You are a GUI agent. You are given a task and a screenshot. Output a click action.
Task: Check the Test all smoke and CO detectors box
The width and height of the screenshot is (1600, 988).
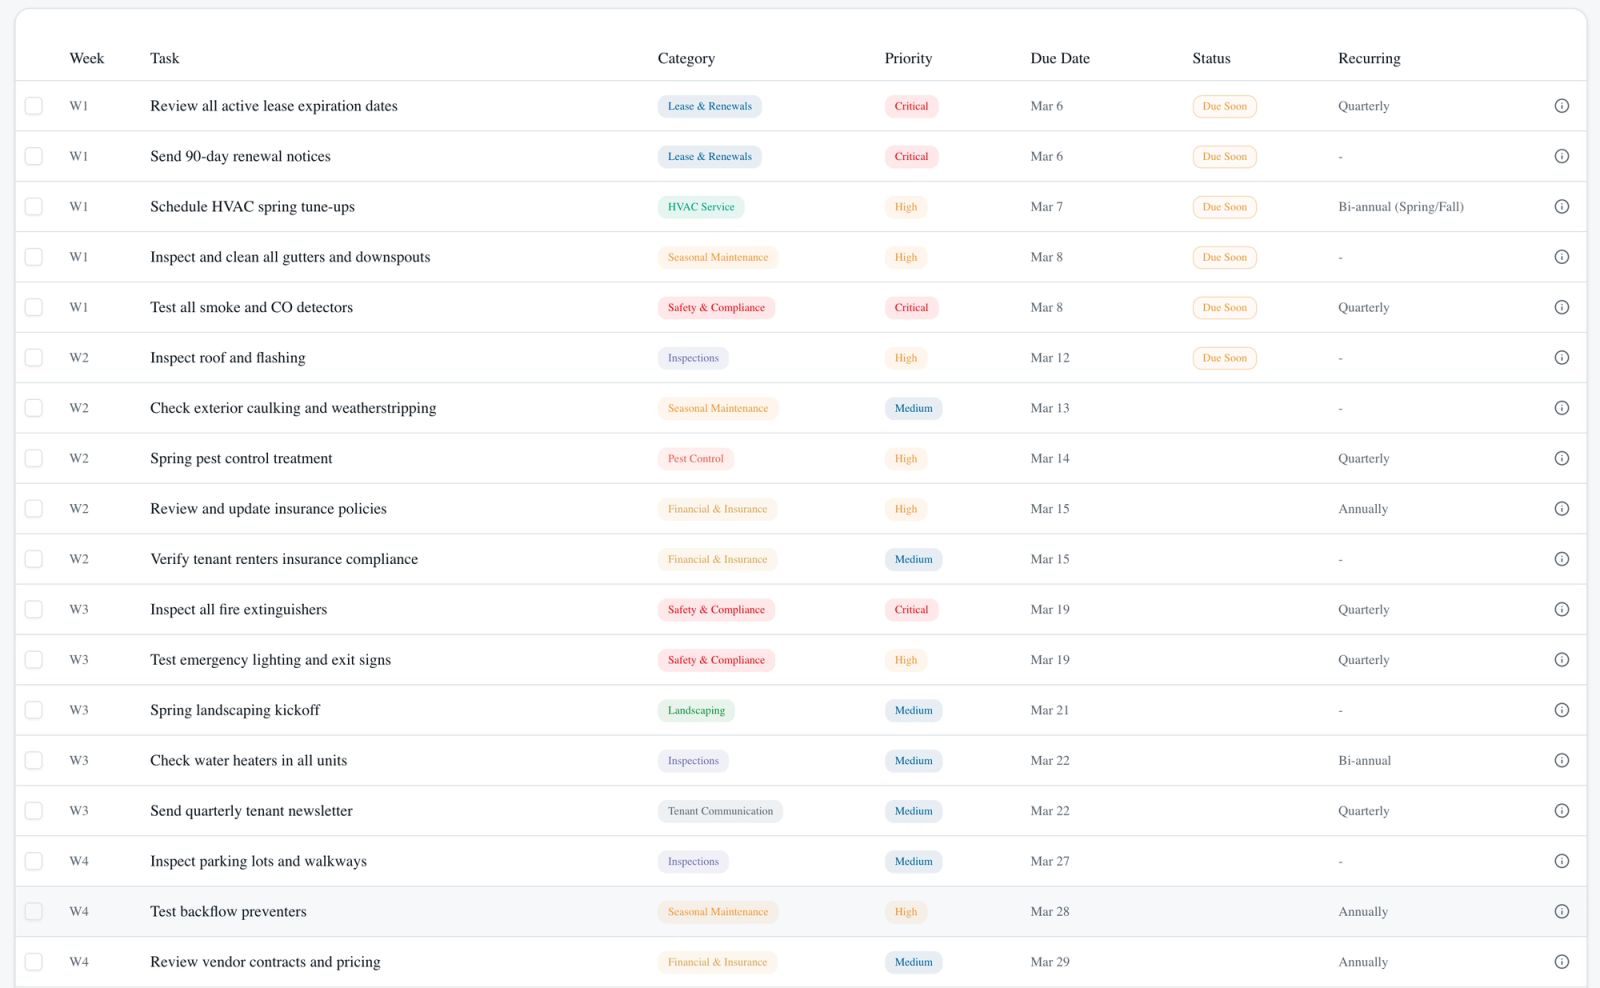(34, 307)
